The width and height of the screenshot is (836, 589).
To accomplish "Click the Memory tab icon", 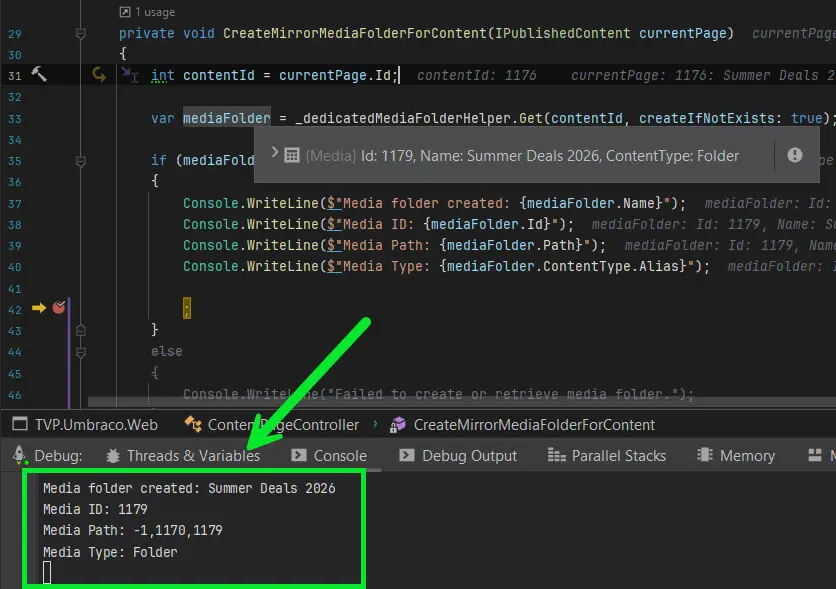I will tap(703, 455).
